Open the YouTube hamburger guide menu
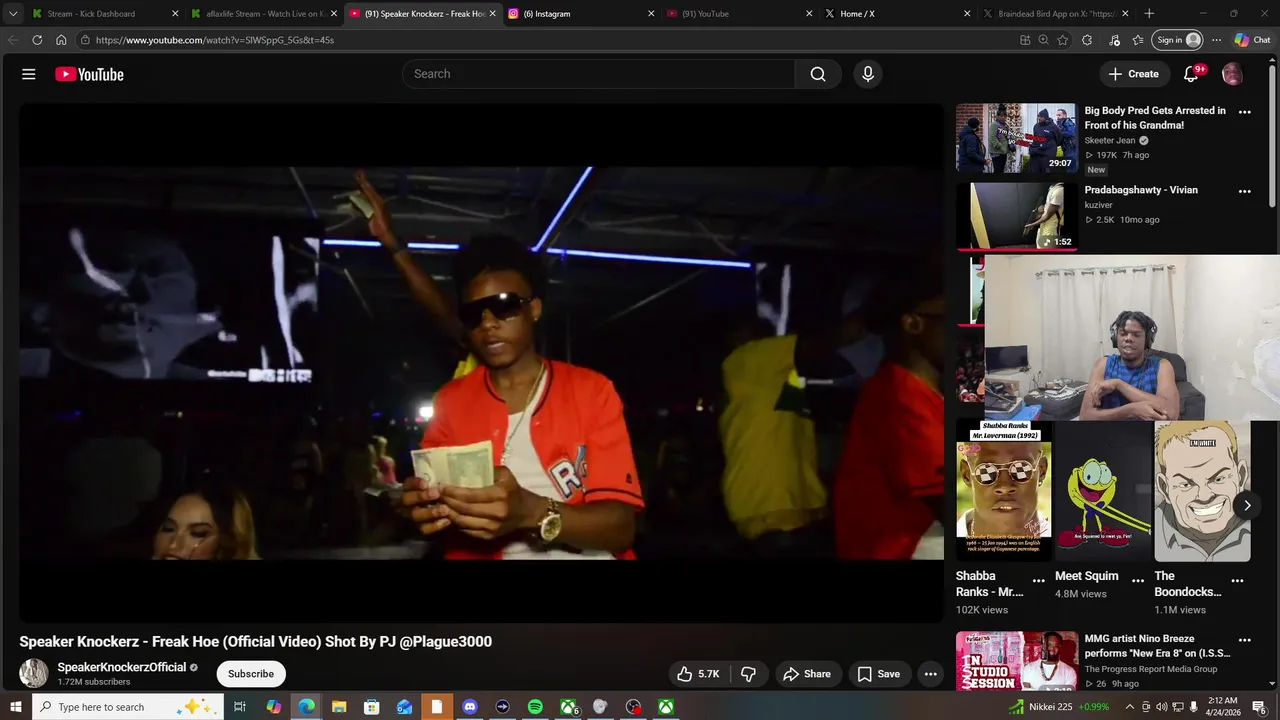1280x720 pixels. click(x=29, y=74)
